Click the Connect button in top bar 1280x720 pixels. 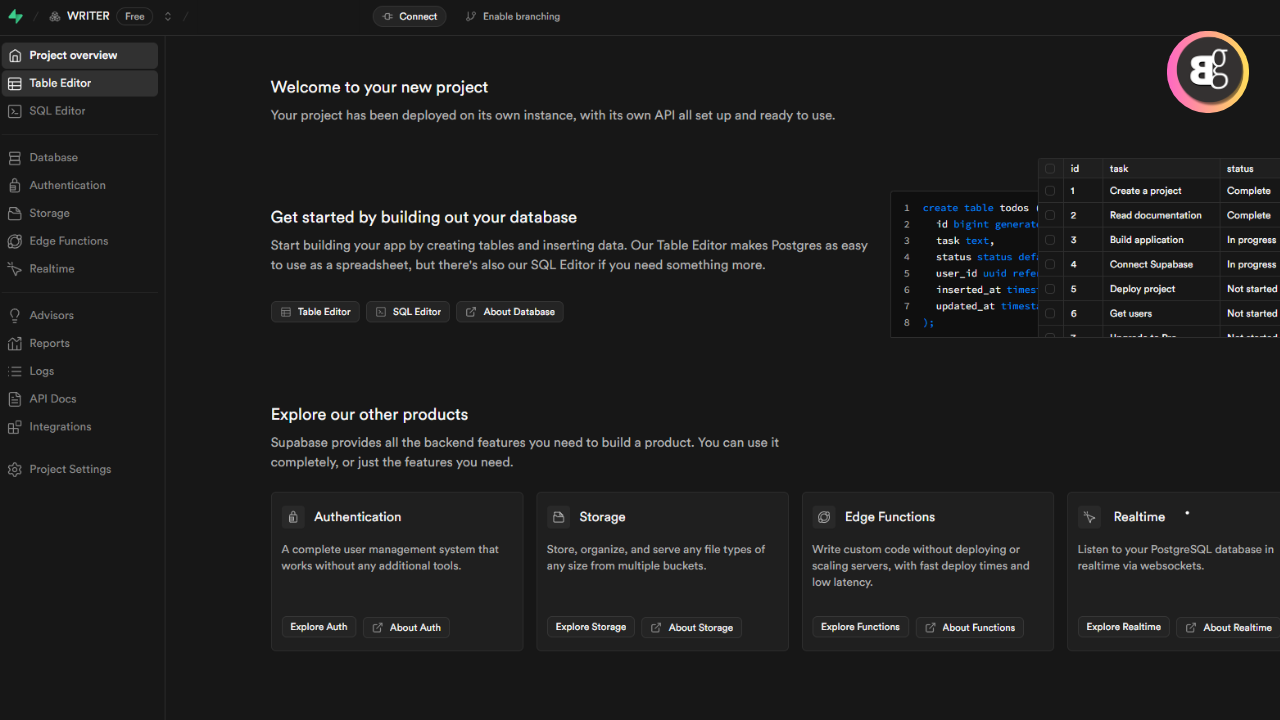pyautogui.click(x=410, y=16)
